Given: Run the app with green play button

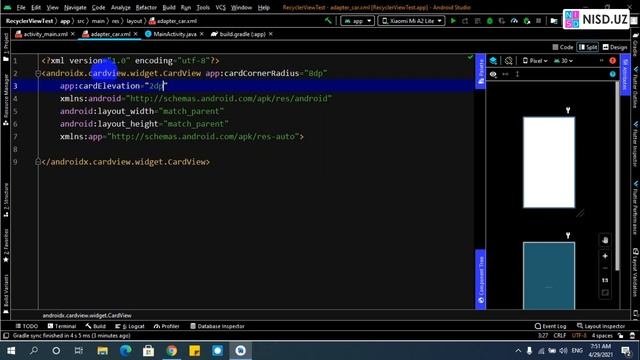Looking at the screenshot, I should coord(453,20).
